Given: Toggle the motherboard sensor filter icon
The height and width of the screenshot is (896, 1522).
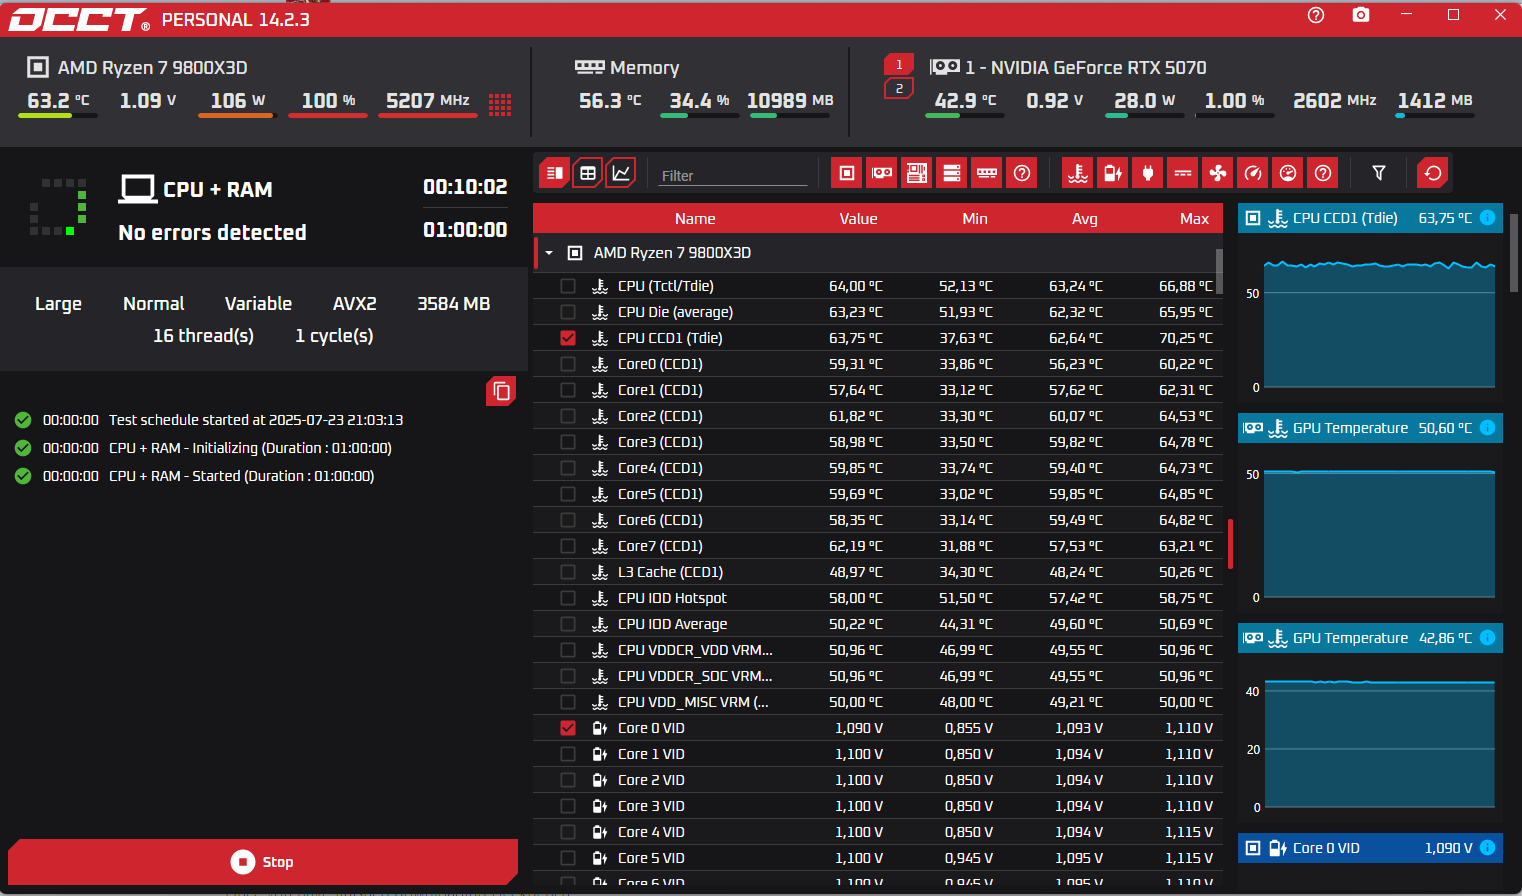Looking at the screenshot, I should coord(917,173).
